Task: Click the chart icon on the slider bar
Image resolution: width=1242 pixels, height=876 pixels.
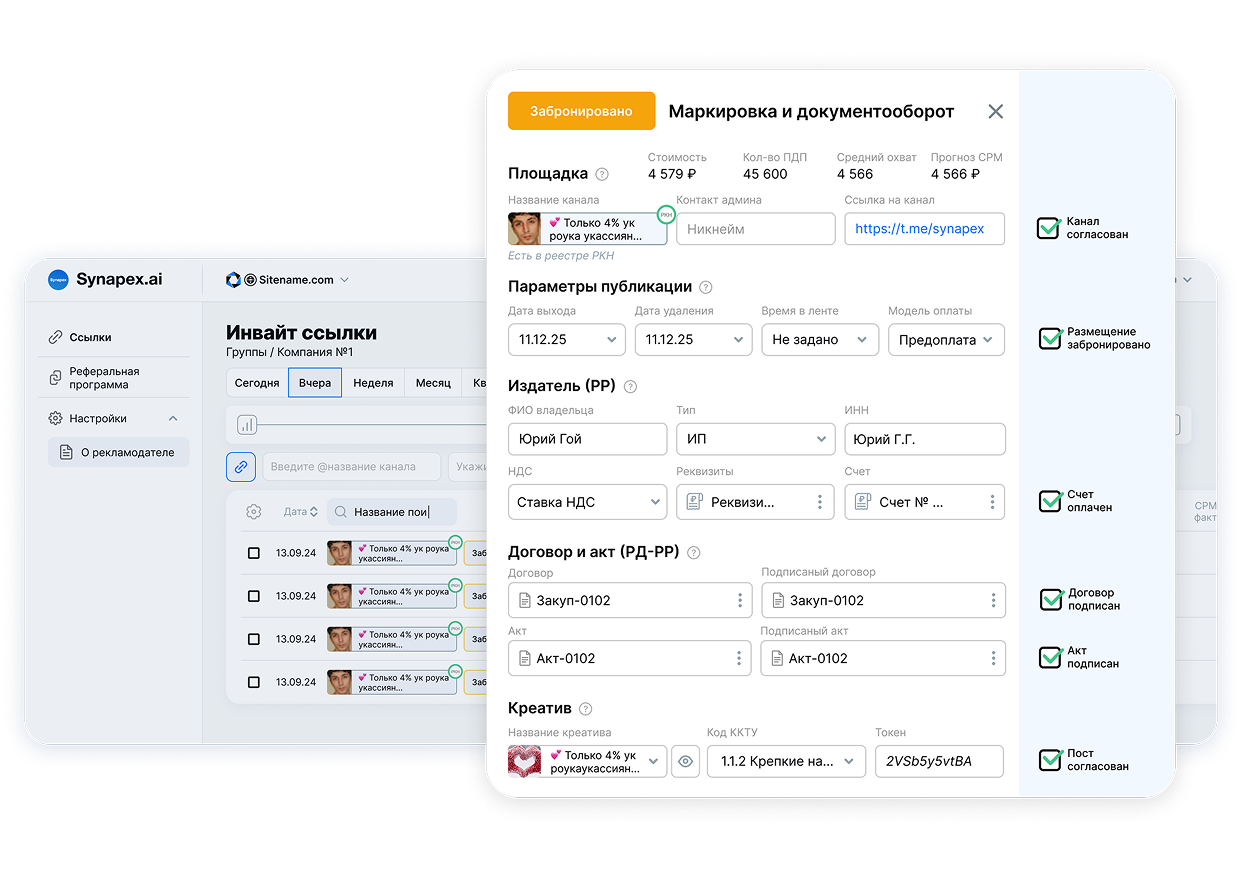Action: point(247,426)
